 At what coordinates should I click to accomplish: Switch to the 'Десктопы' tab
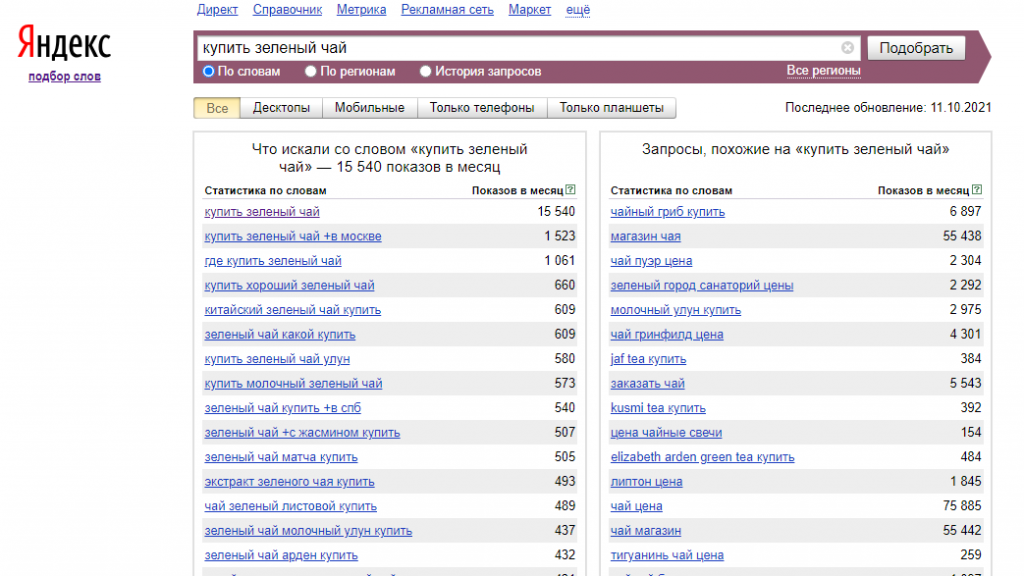(x=281, y=108)
